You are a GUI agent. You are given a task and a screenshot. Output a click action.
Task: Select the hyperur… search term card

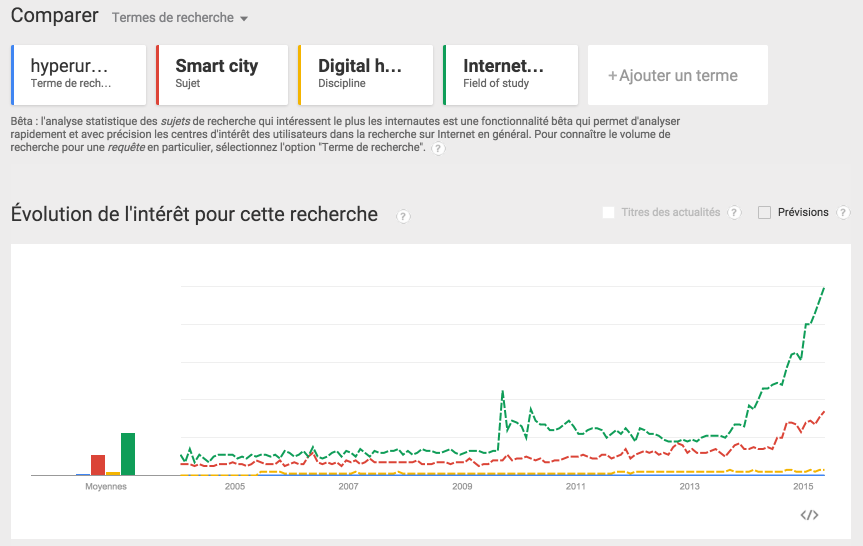pos(79,75)
